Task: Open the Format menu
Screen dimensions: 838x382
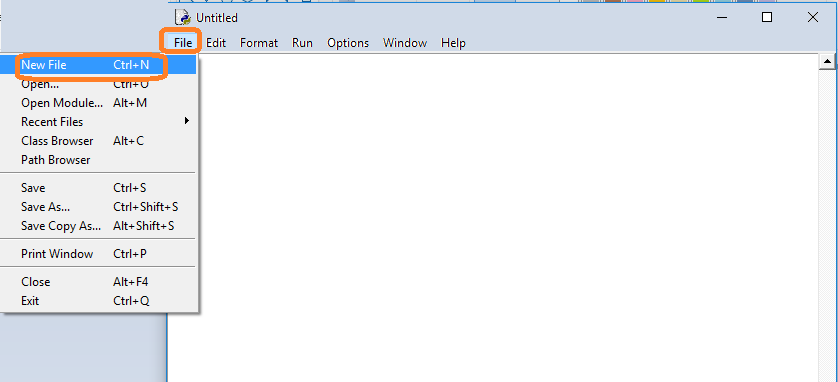Action: coord(259,43)
